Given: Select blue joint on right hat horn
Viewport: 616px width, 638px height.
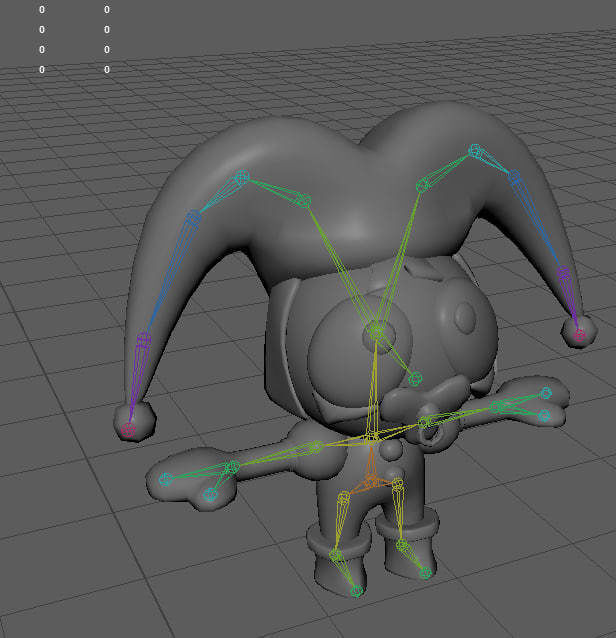Looking at the screenshot, I should (514, 176).
